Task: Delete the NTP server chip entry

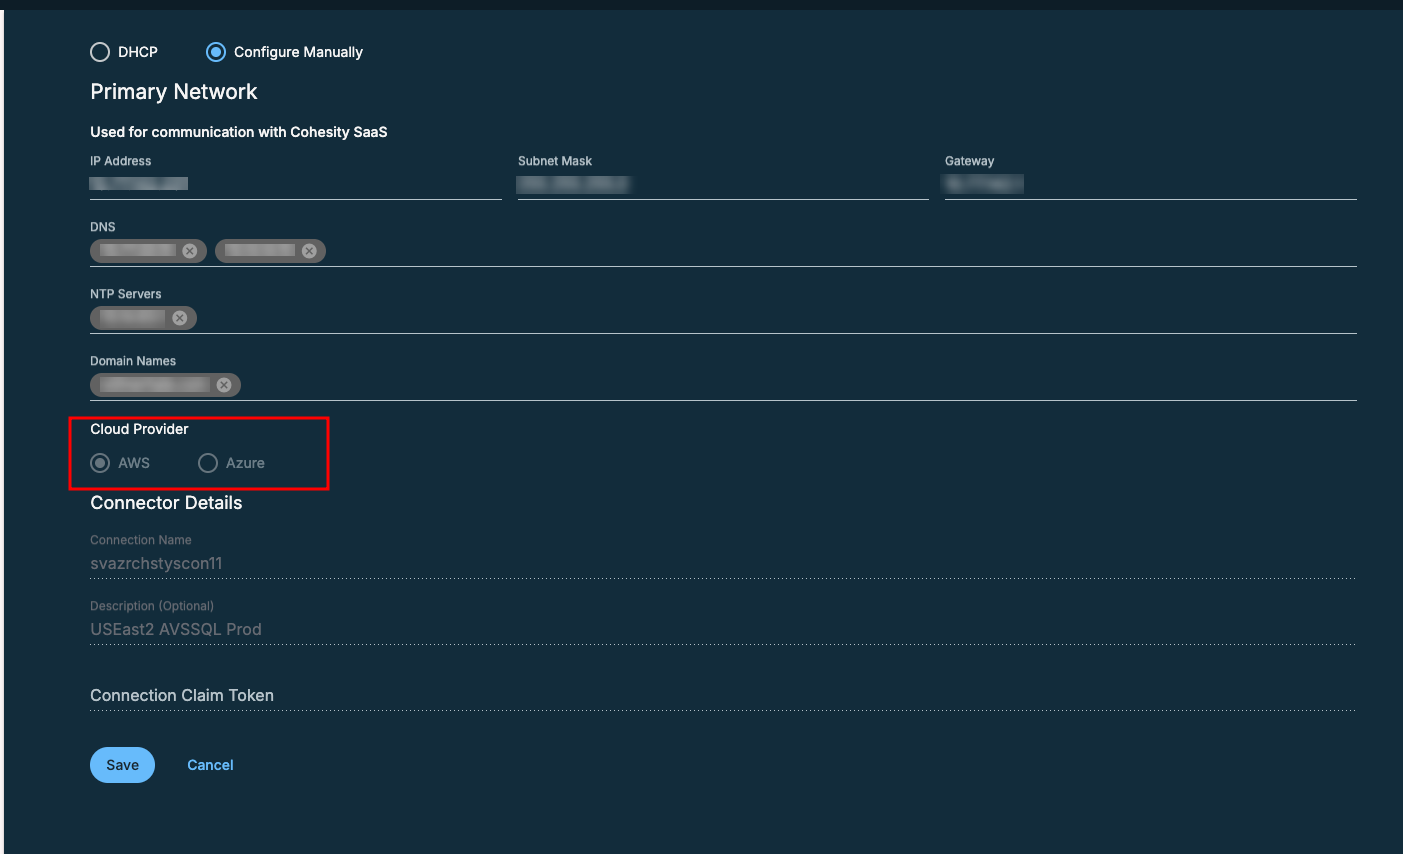Action: [x=179, y=318]
